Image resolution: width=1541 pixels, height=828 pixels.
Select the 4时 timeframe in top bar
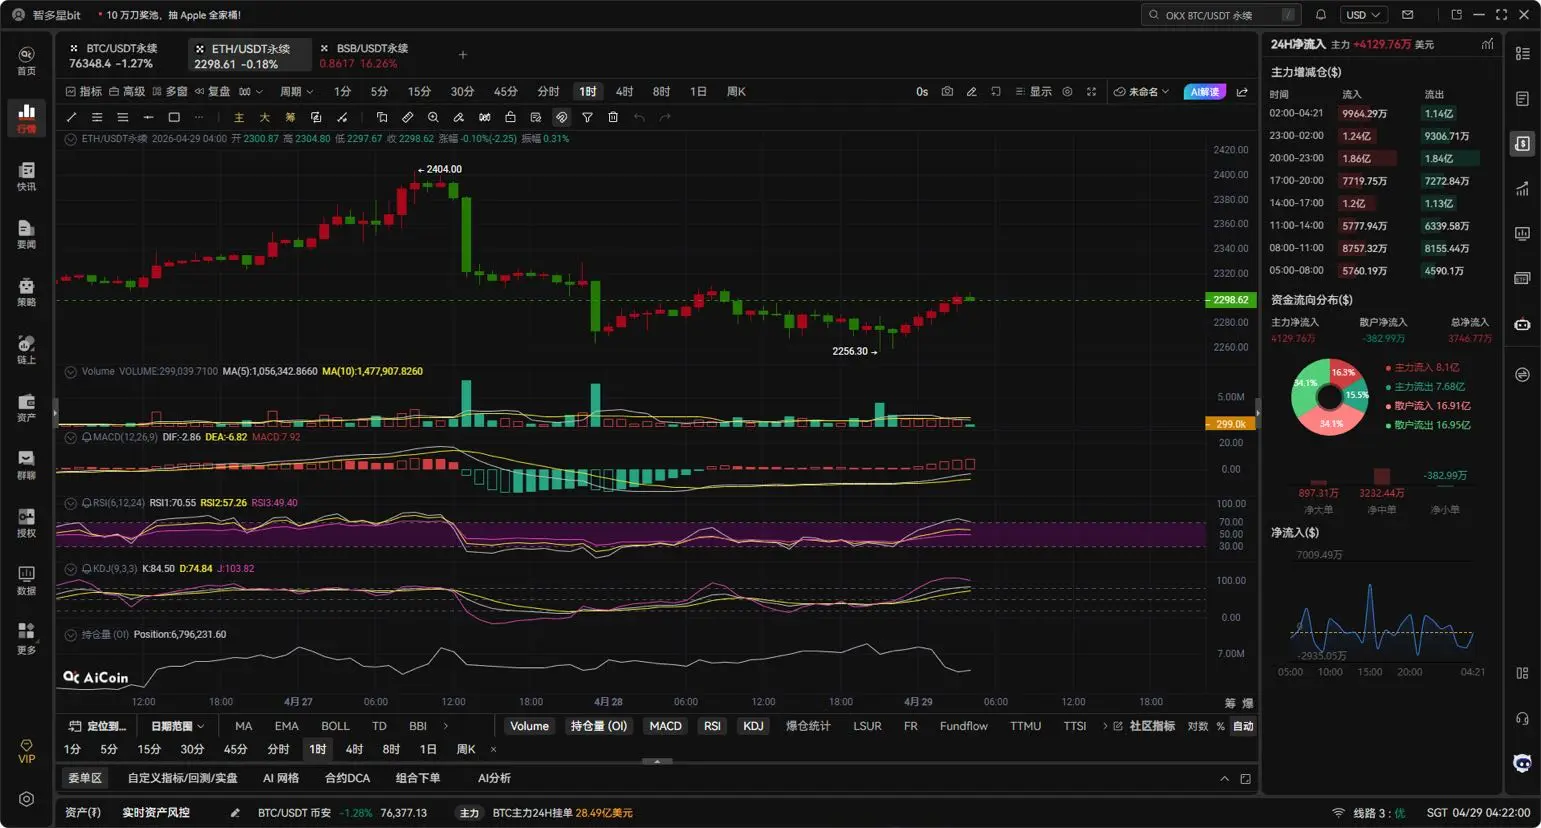pyautogui.click(x=624, y=91)
